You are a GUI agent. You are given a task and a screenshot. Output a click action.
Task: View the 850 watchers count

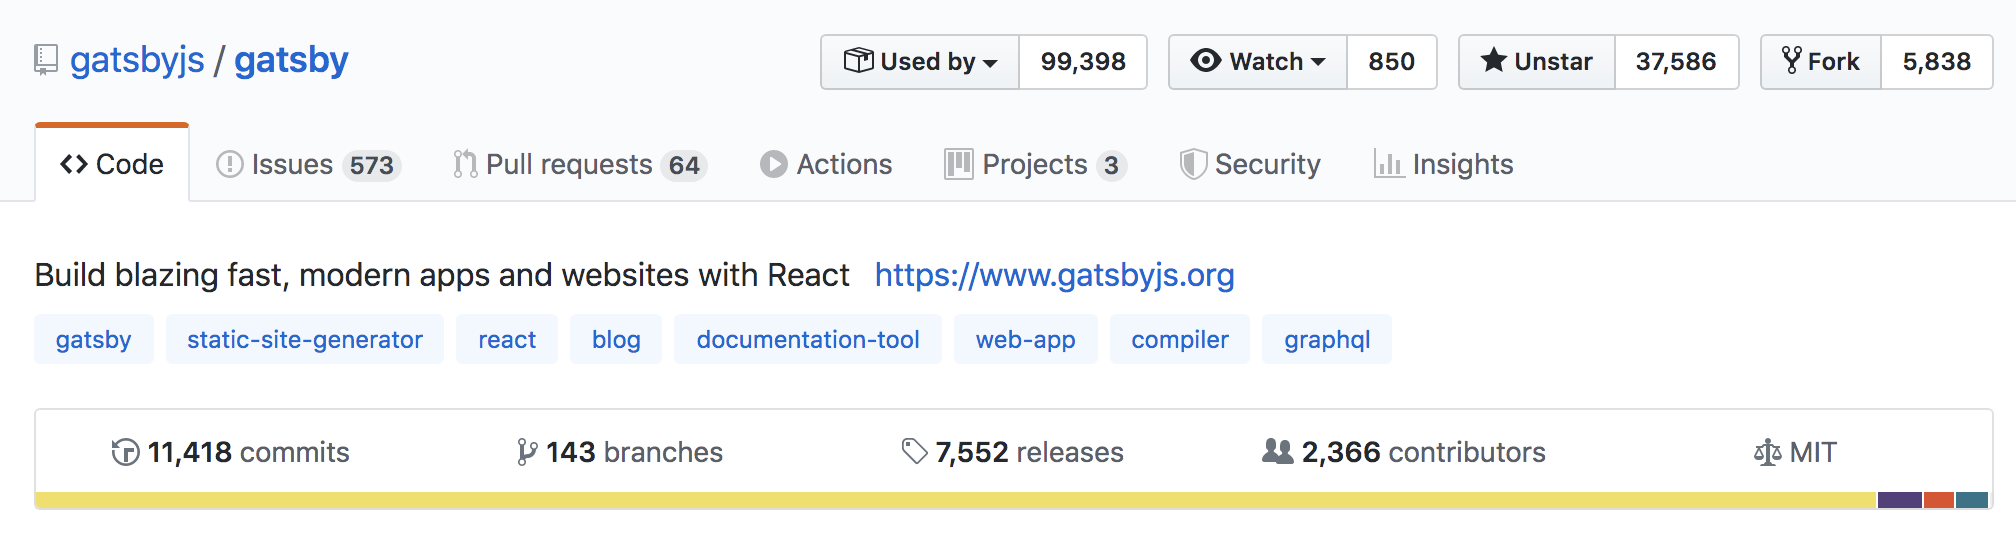tap(1392, 62)
